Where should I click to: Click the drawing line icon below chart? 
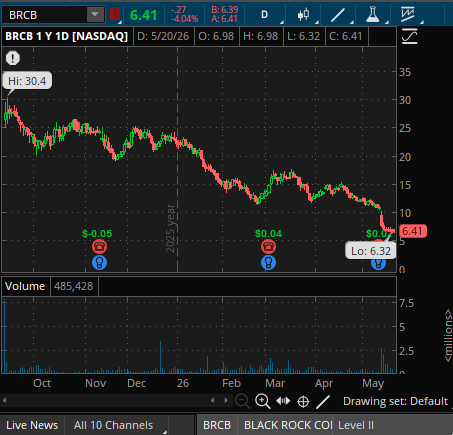tap(322, 401)
